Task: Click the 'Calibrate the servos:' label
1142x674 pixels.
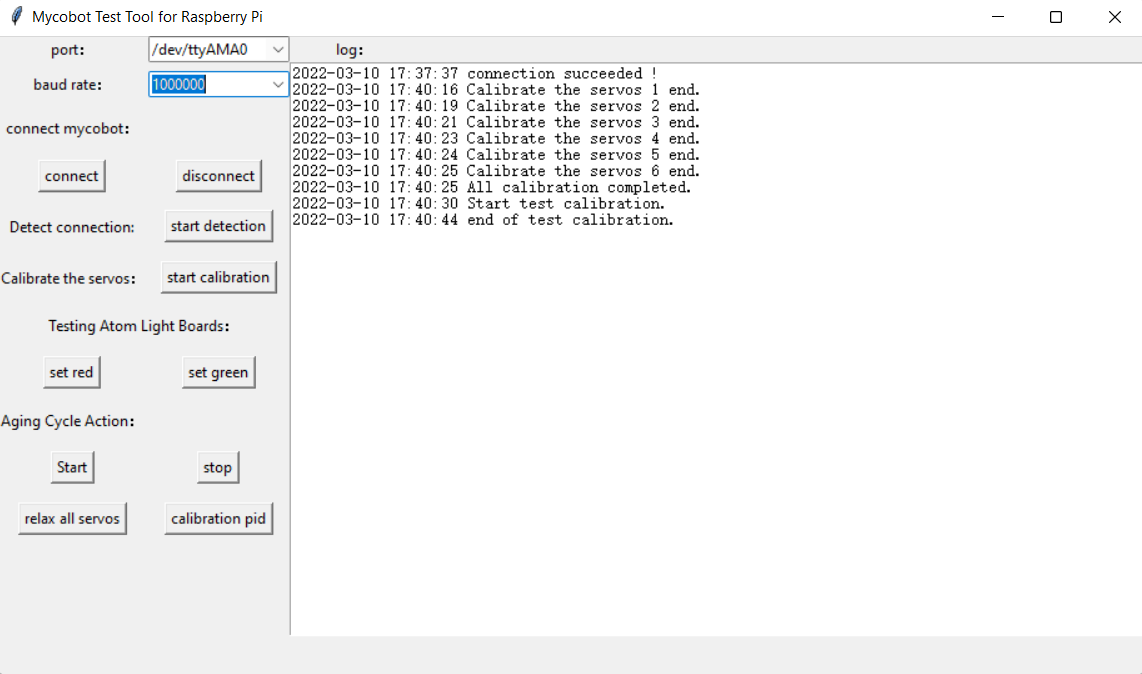Action: (x=68, y=278)
